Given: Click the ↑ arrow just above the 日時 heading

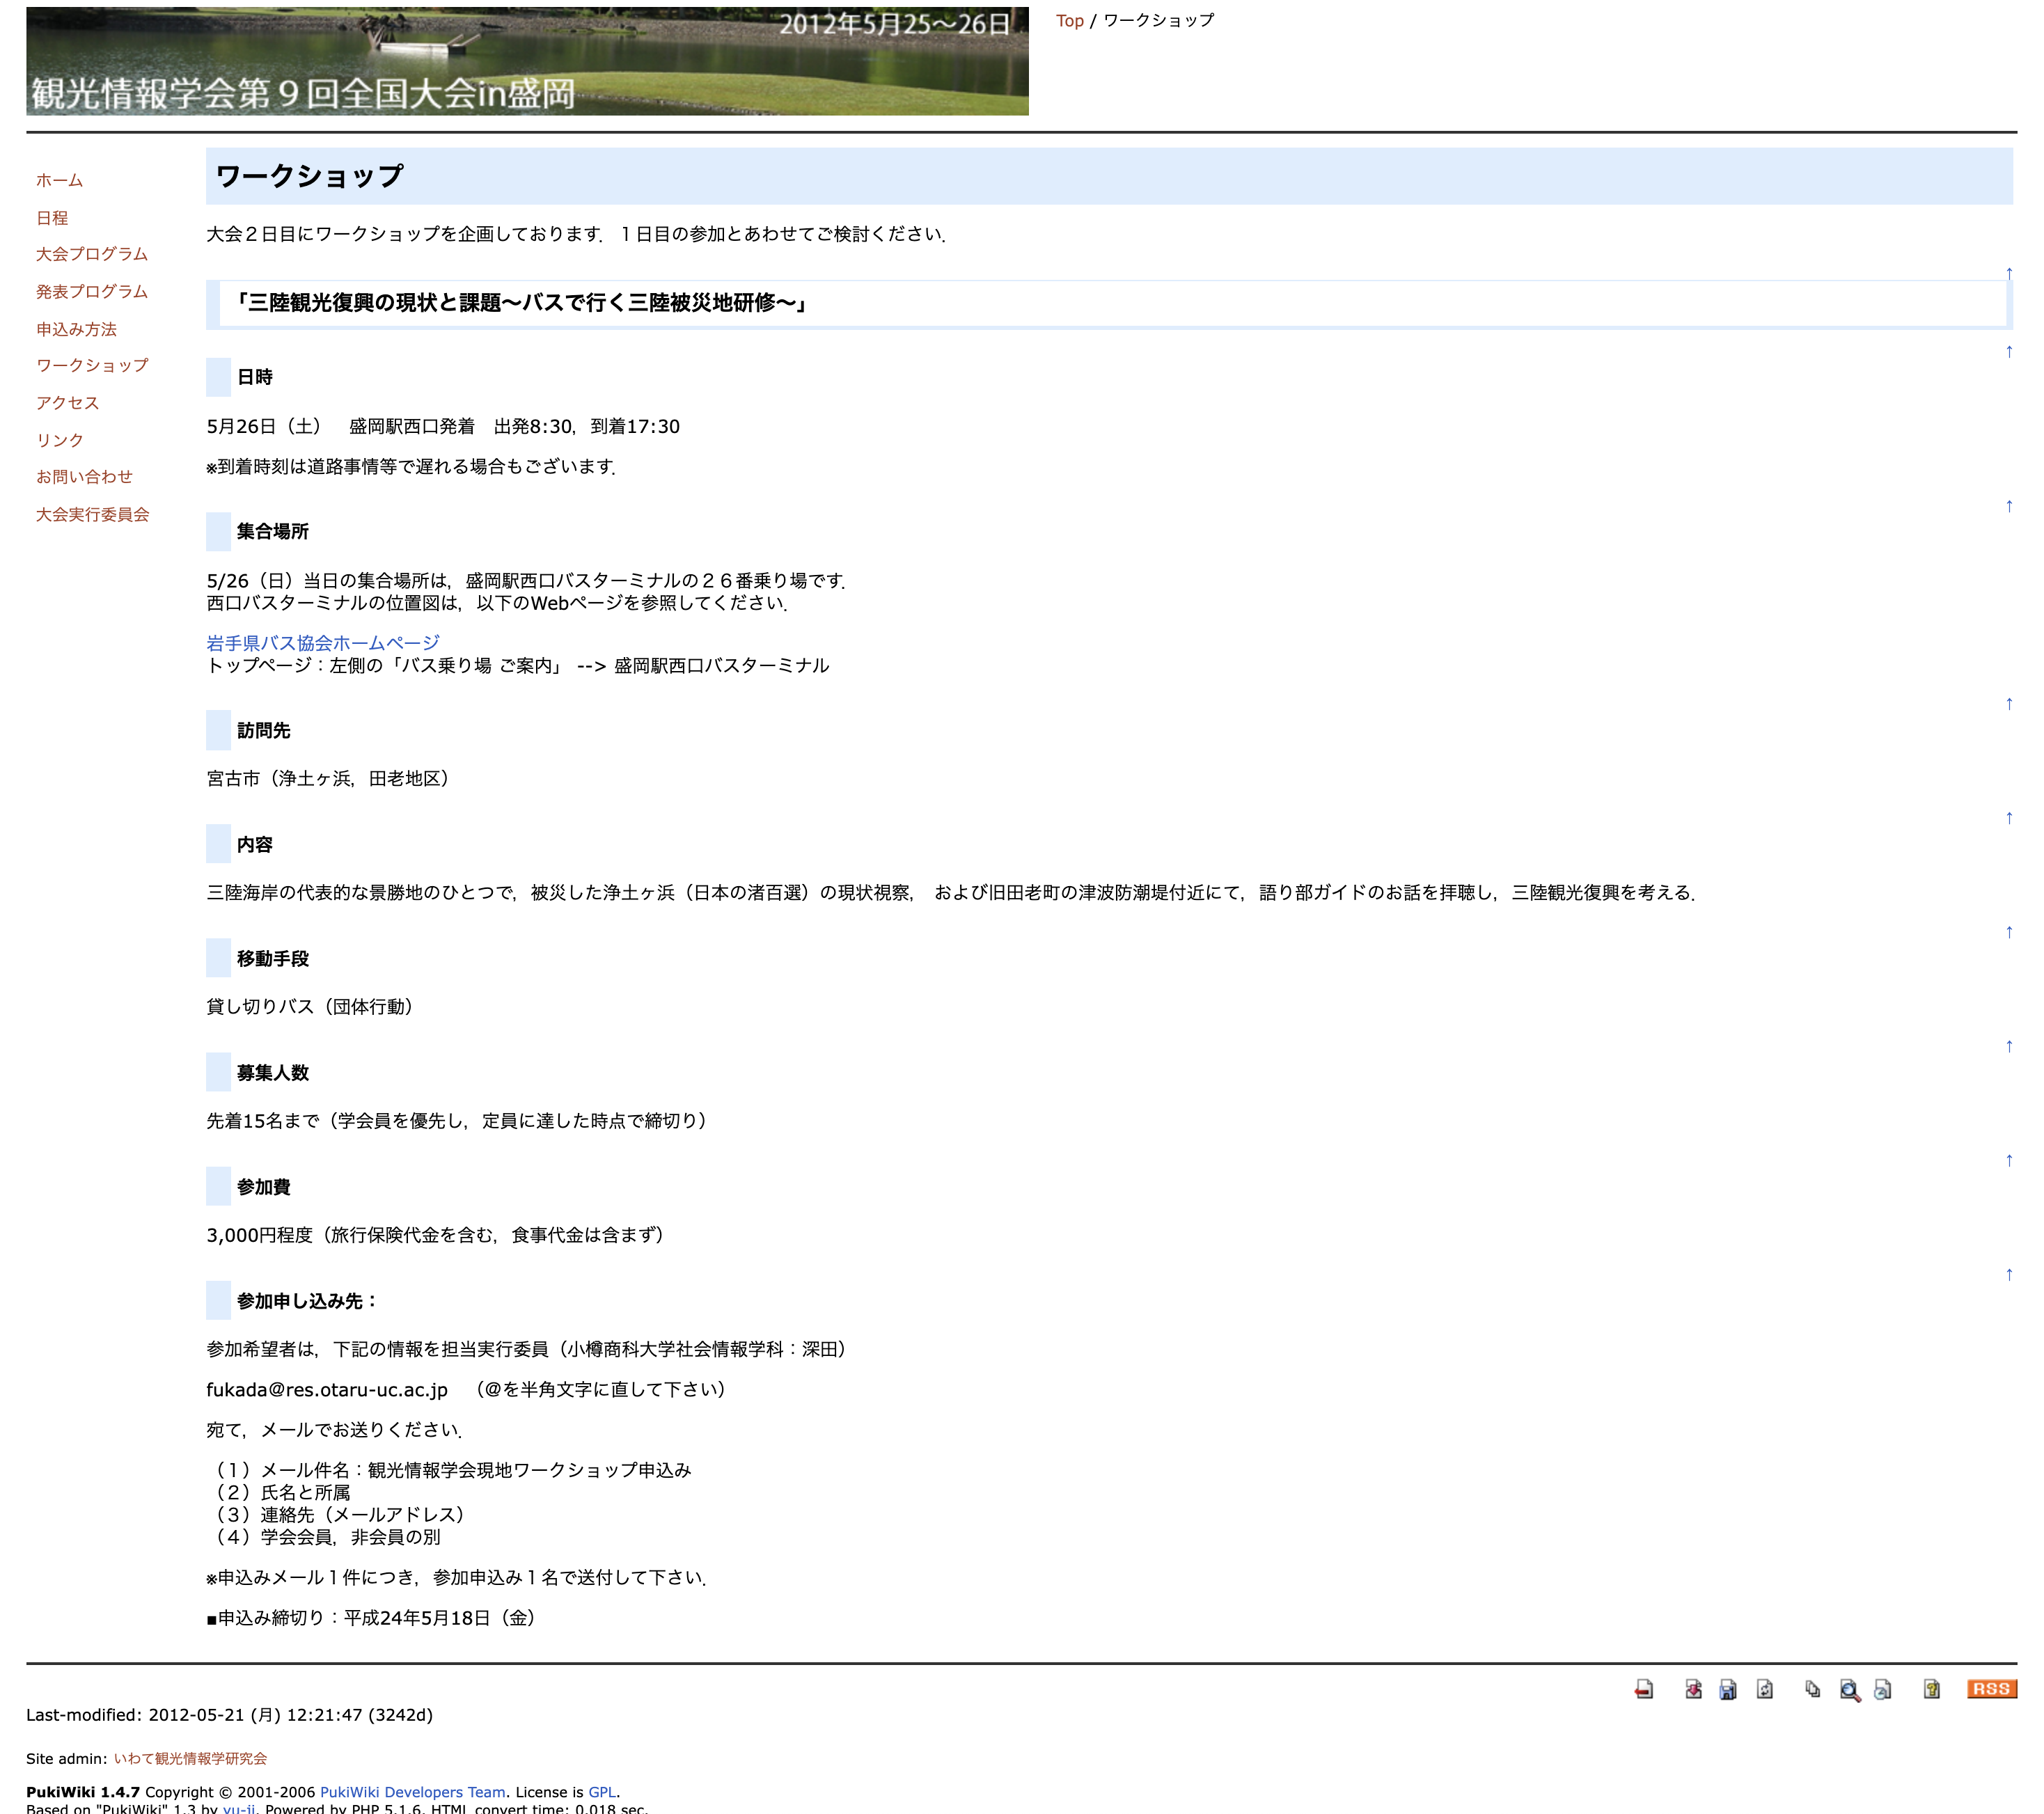Looking at the screenshot, I should 2008,351.
